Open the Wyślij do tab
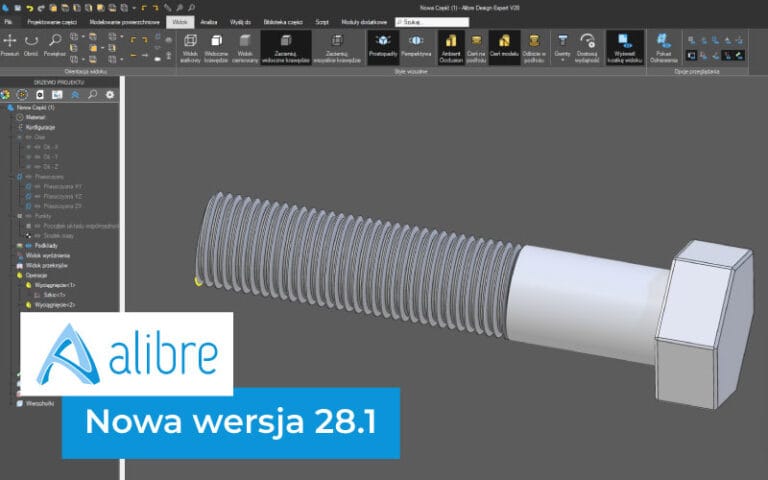 pyautogui.click(x=240, y=22)
